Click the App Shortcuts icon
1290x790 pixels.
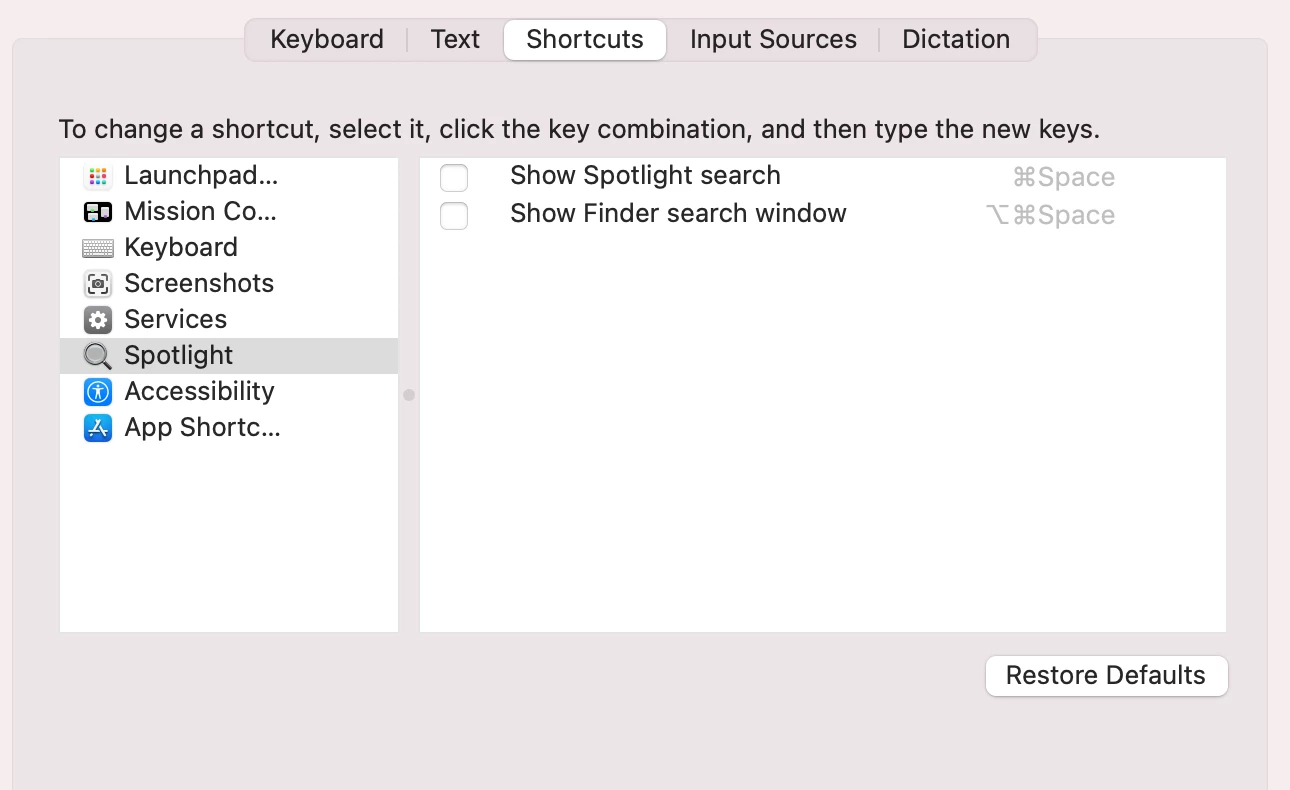pyautogui.click(x=97, y=428)
